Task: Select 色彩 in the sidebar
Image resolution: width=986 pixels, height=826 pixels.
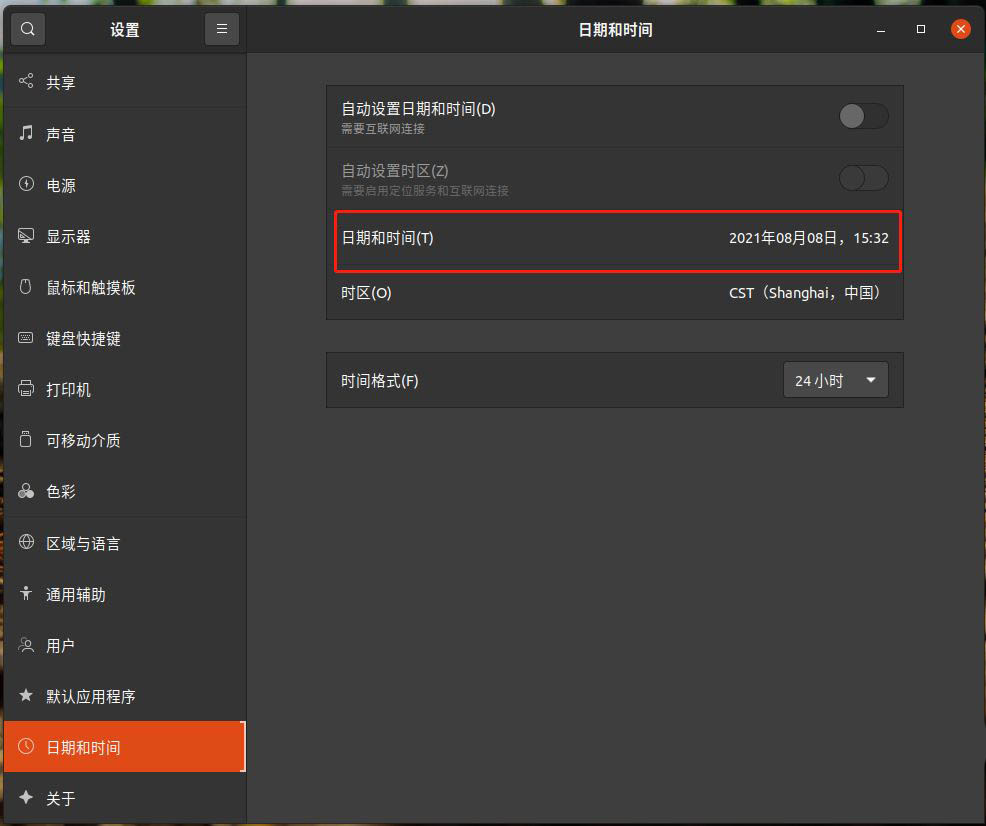Action: 125,491
